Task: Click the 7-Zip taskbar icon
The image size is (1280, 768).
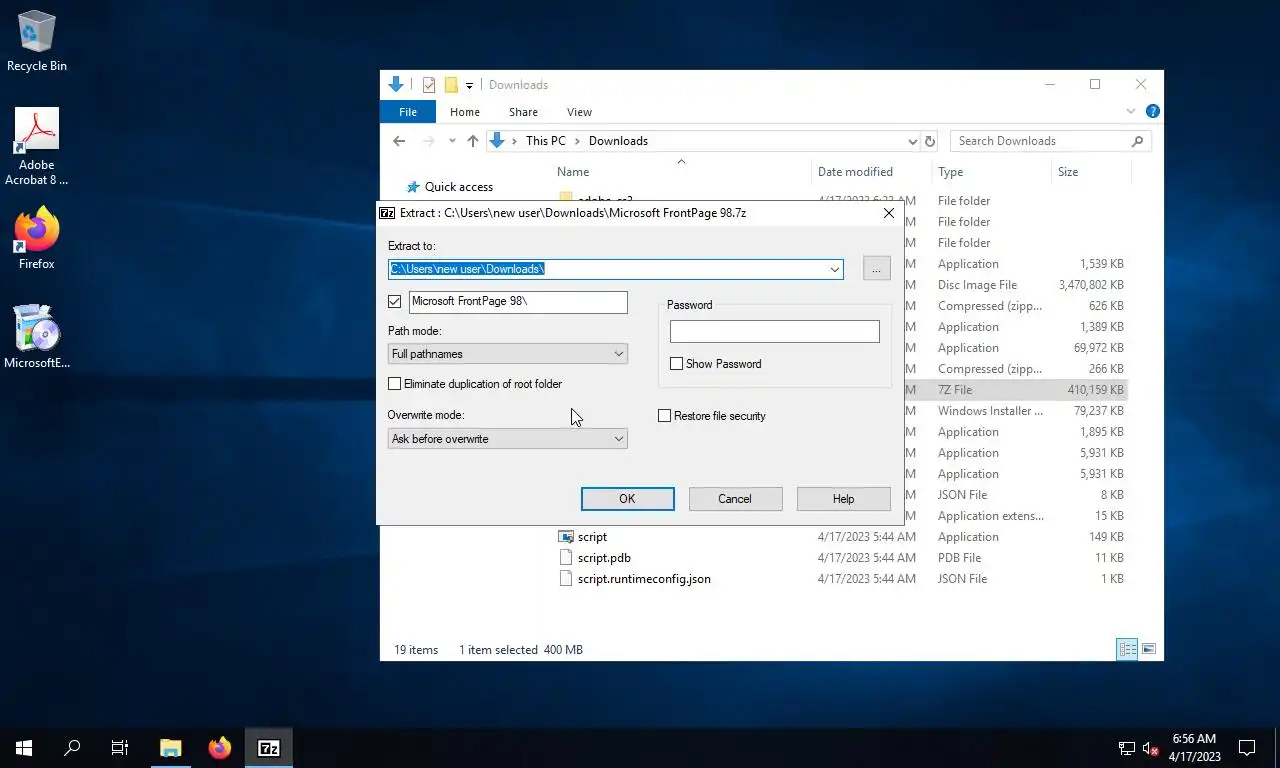Action: (x=268, y=747)
